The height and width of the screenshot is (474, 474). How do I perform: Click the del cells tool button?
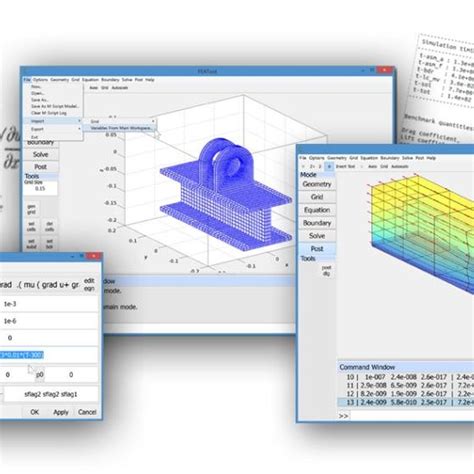tap(49, 227)
